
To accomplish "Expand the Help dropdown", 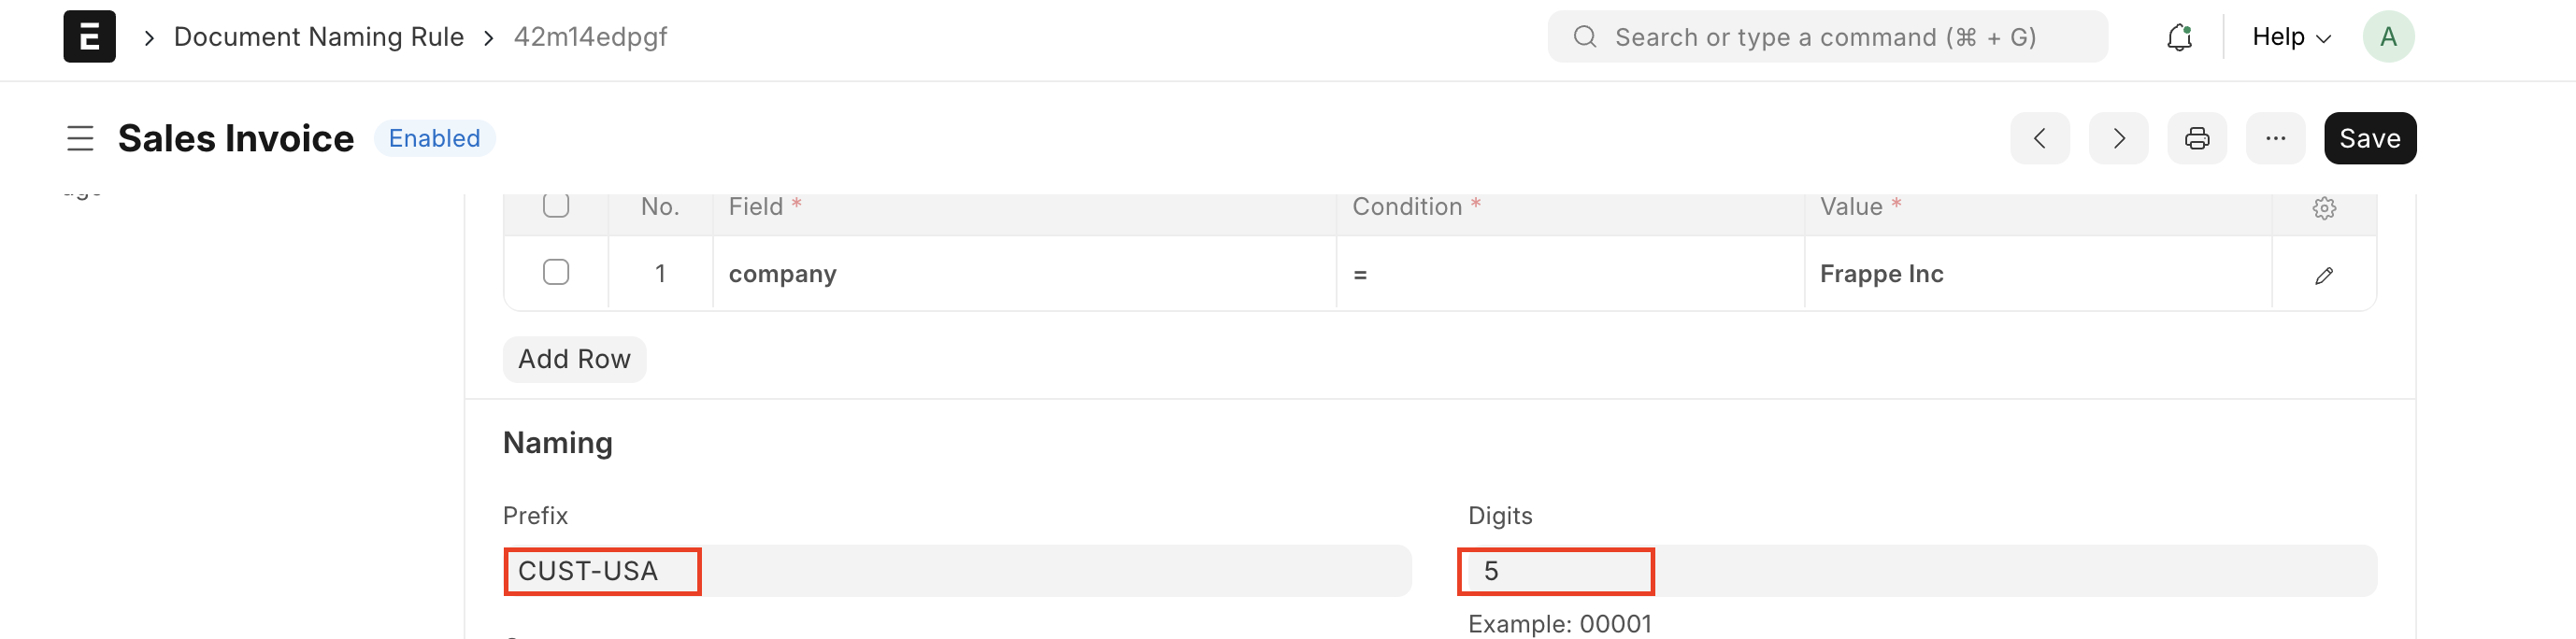I will click(2291, 37).
